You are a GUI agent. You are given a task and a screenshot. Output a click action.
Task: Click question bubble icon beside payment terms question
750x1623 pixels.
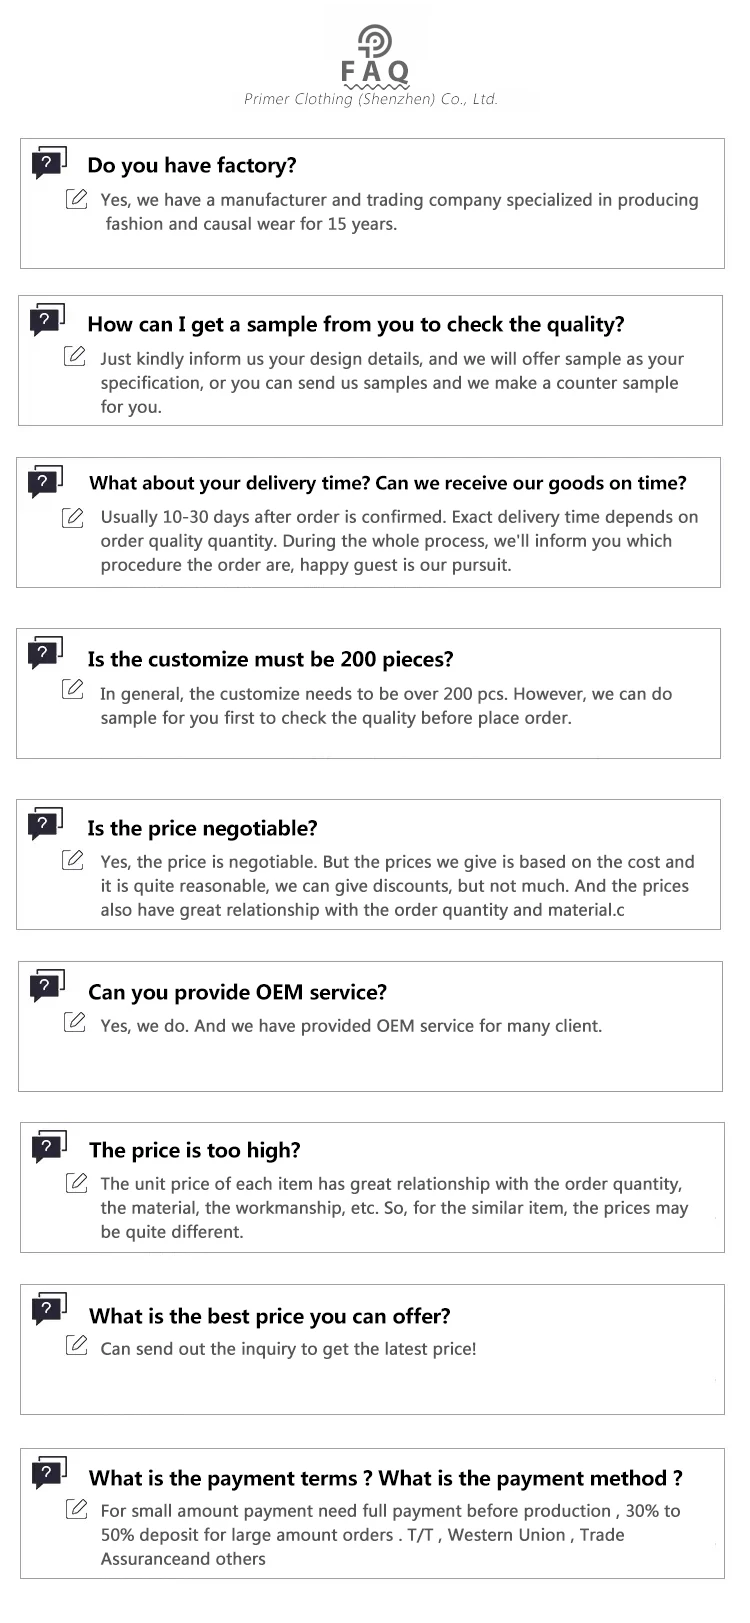[x=49, y=1473]
